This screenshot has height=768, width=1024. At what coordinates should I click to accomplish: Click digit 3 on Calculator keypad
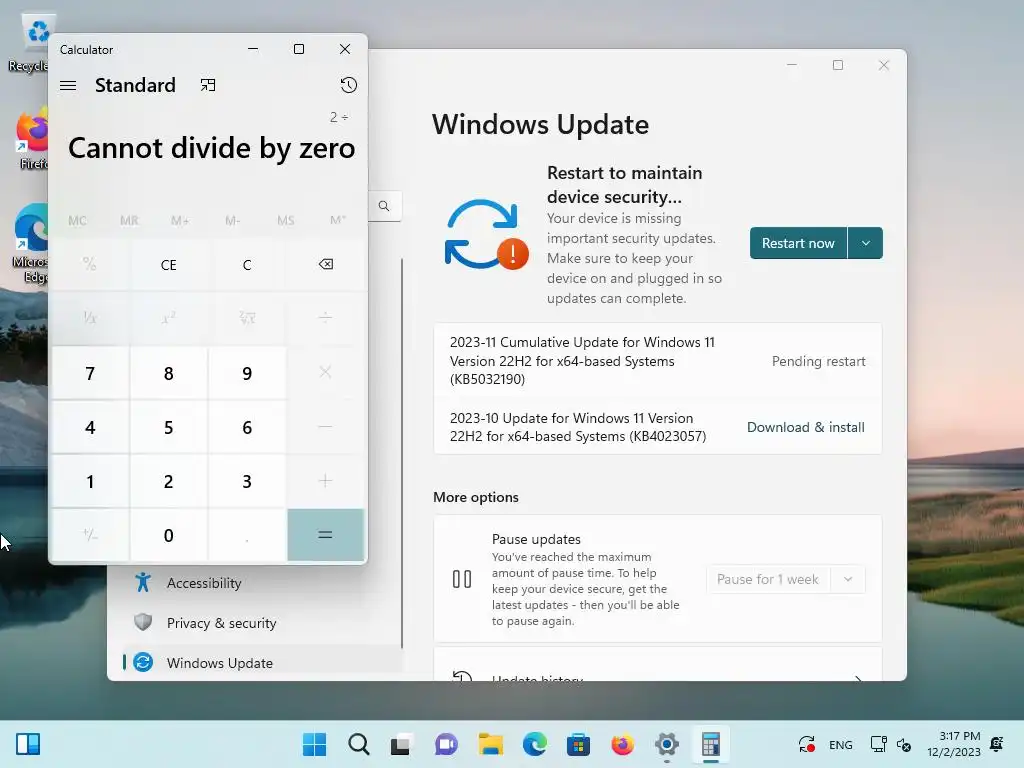point(247,481)
